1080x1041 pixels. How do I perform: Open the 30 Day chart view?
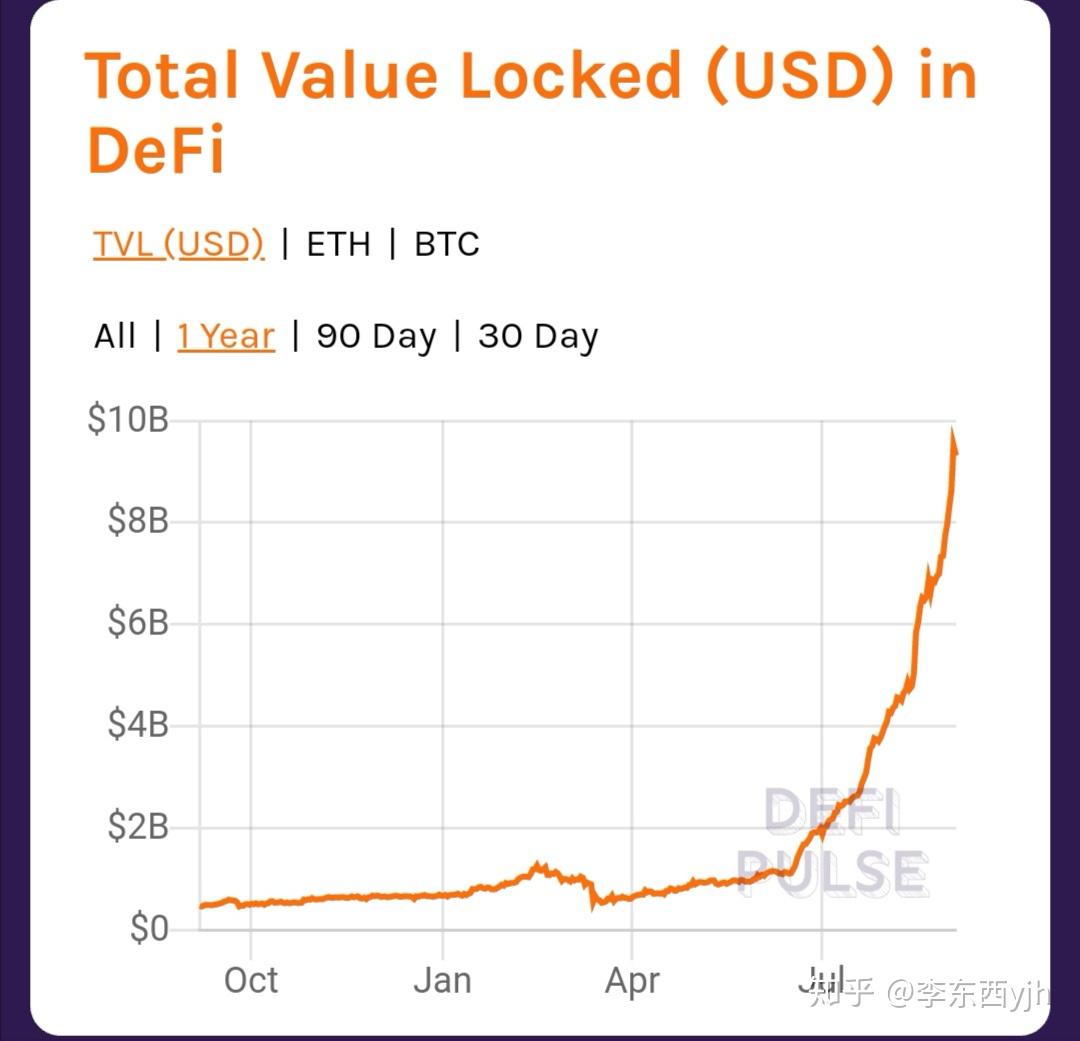point(537,336)
